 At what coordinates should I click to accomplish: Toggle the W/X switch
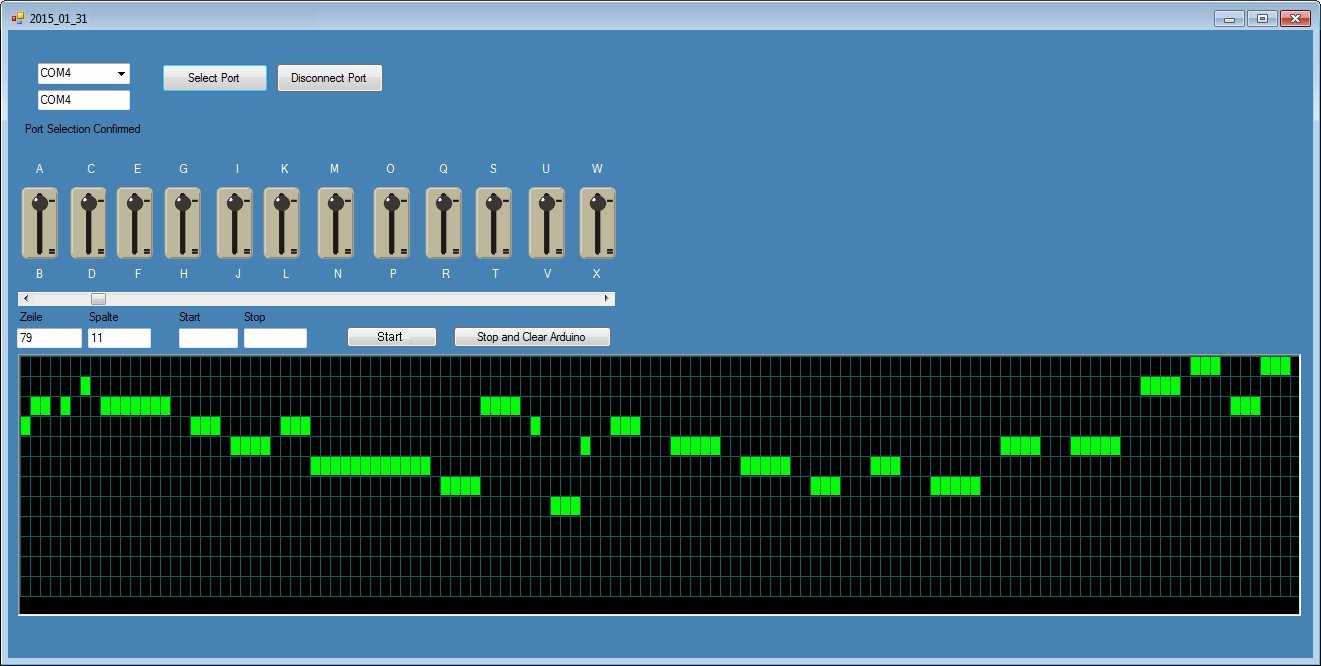tap(597, 223)
